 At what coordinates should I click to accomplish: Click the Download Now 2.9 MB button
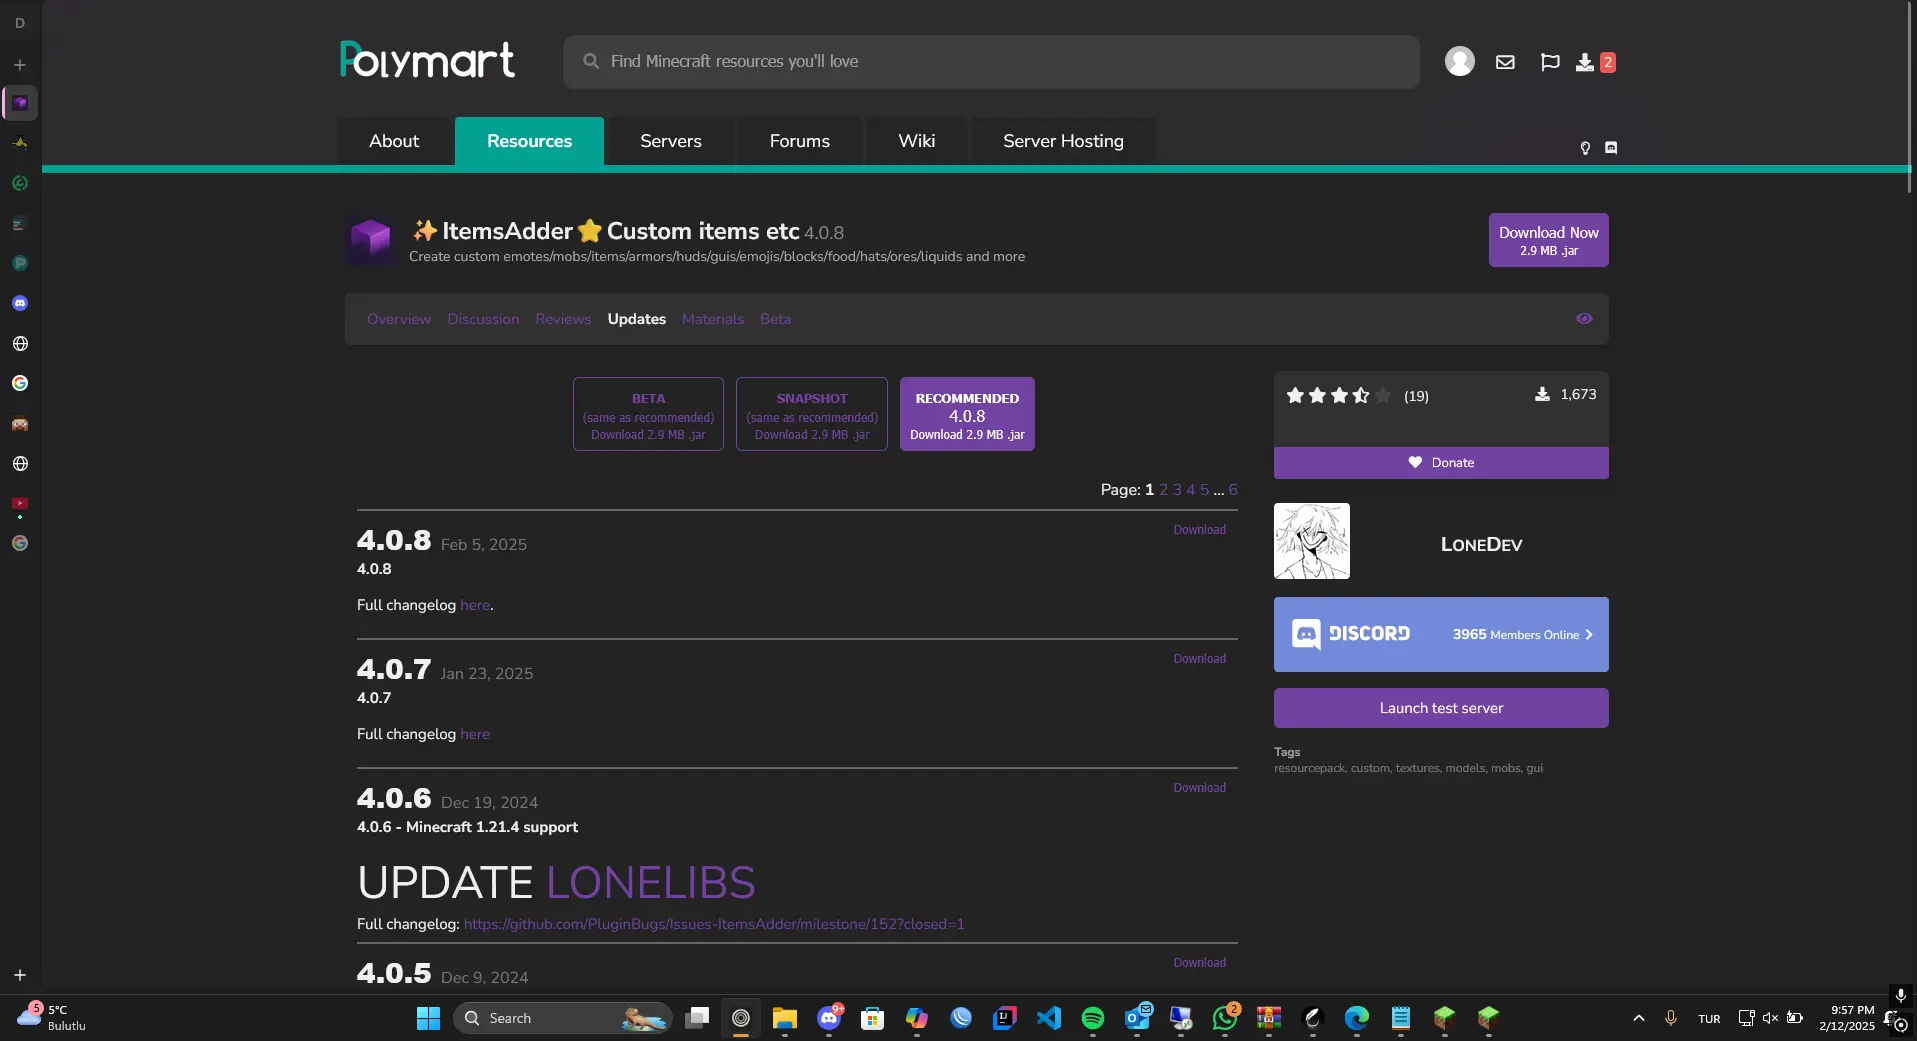click(x=1548, y=240)
